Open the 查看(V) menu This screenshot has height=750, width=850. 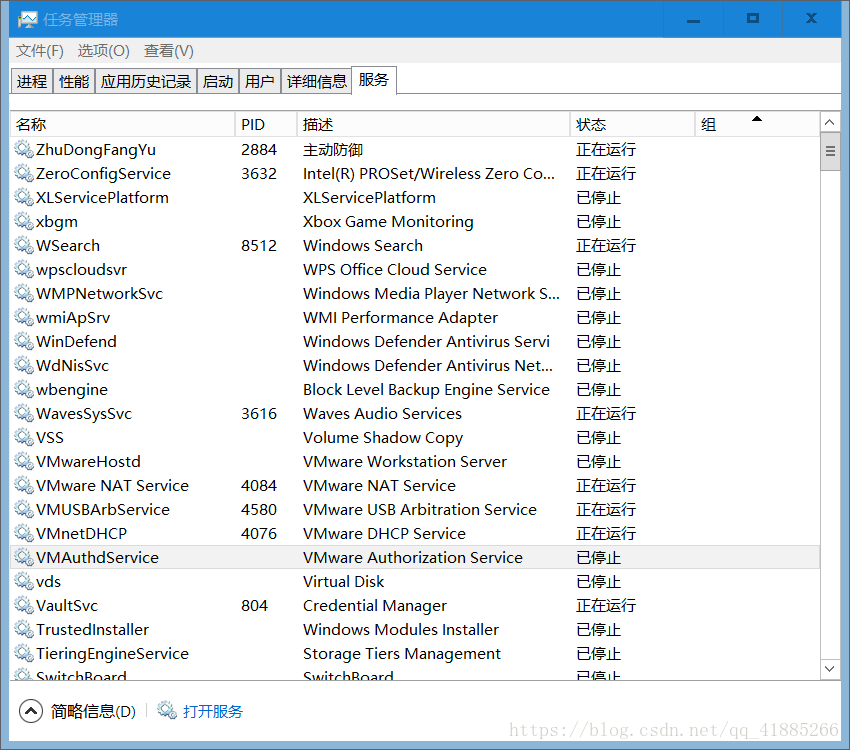[169, 50]
